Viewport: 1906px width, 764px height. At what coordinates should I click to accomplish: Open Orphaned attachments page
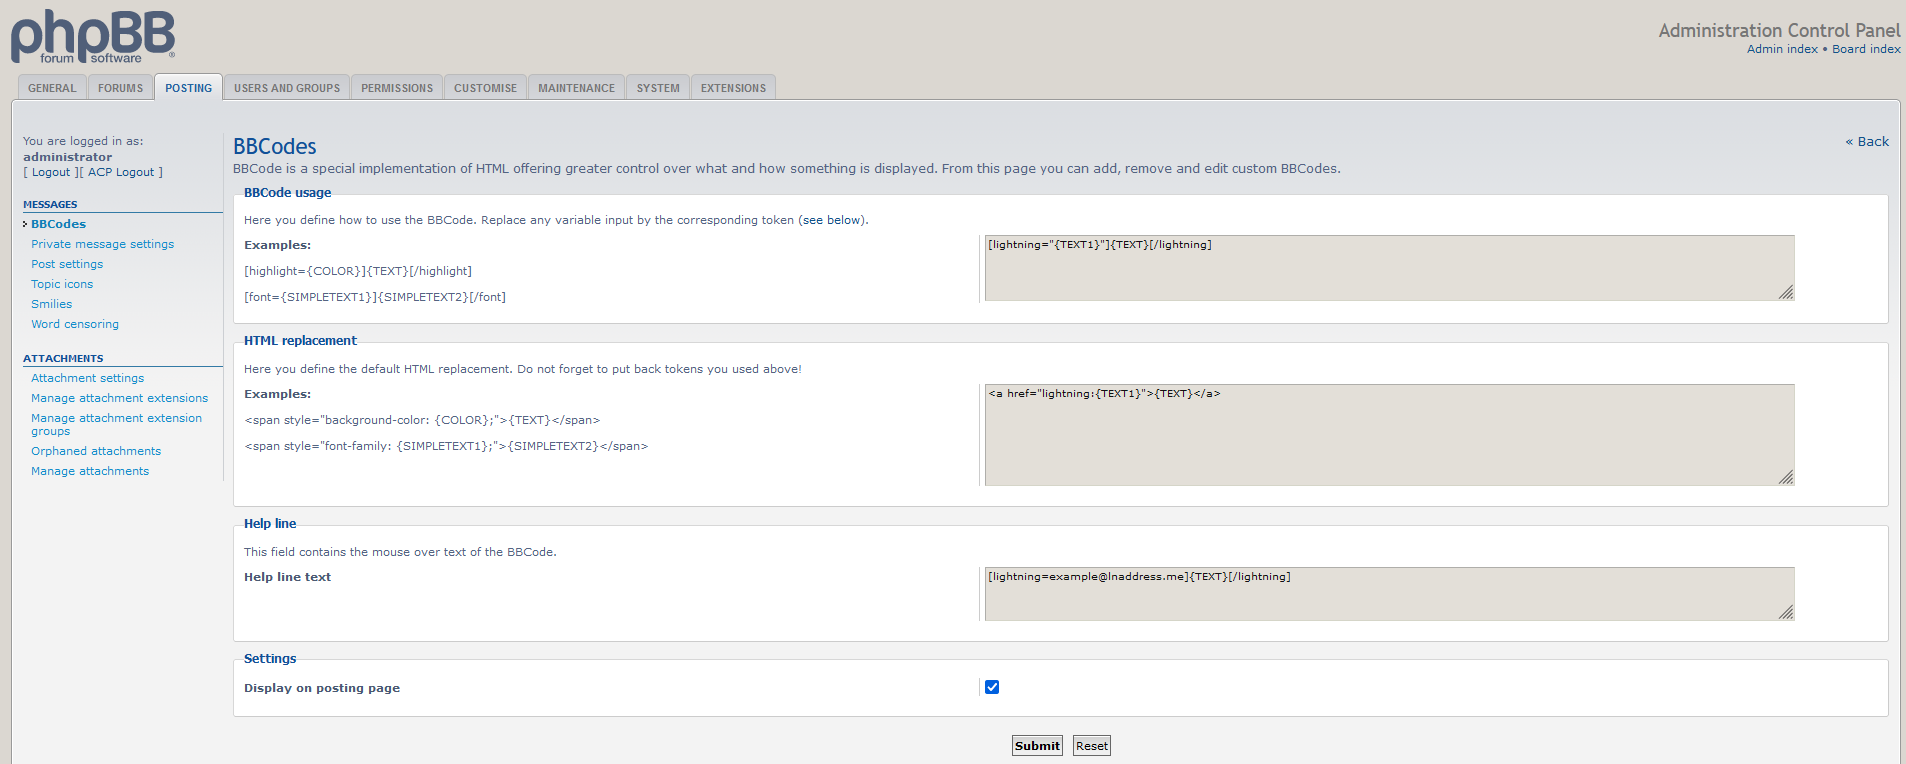(x=96, y=451)
